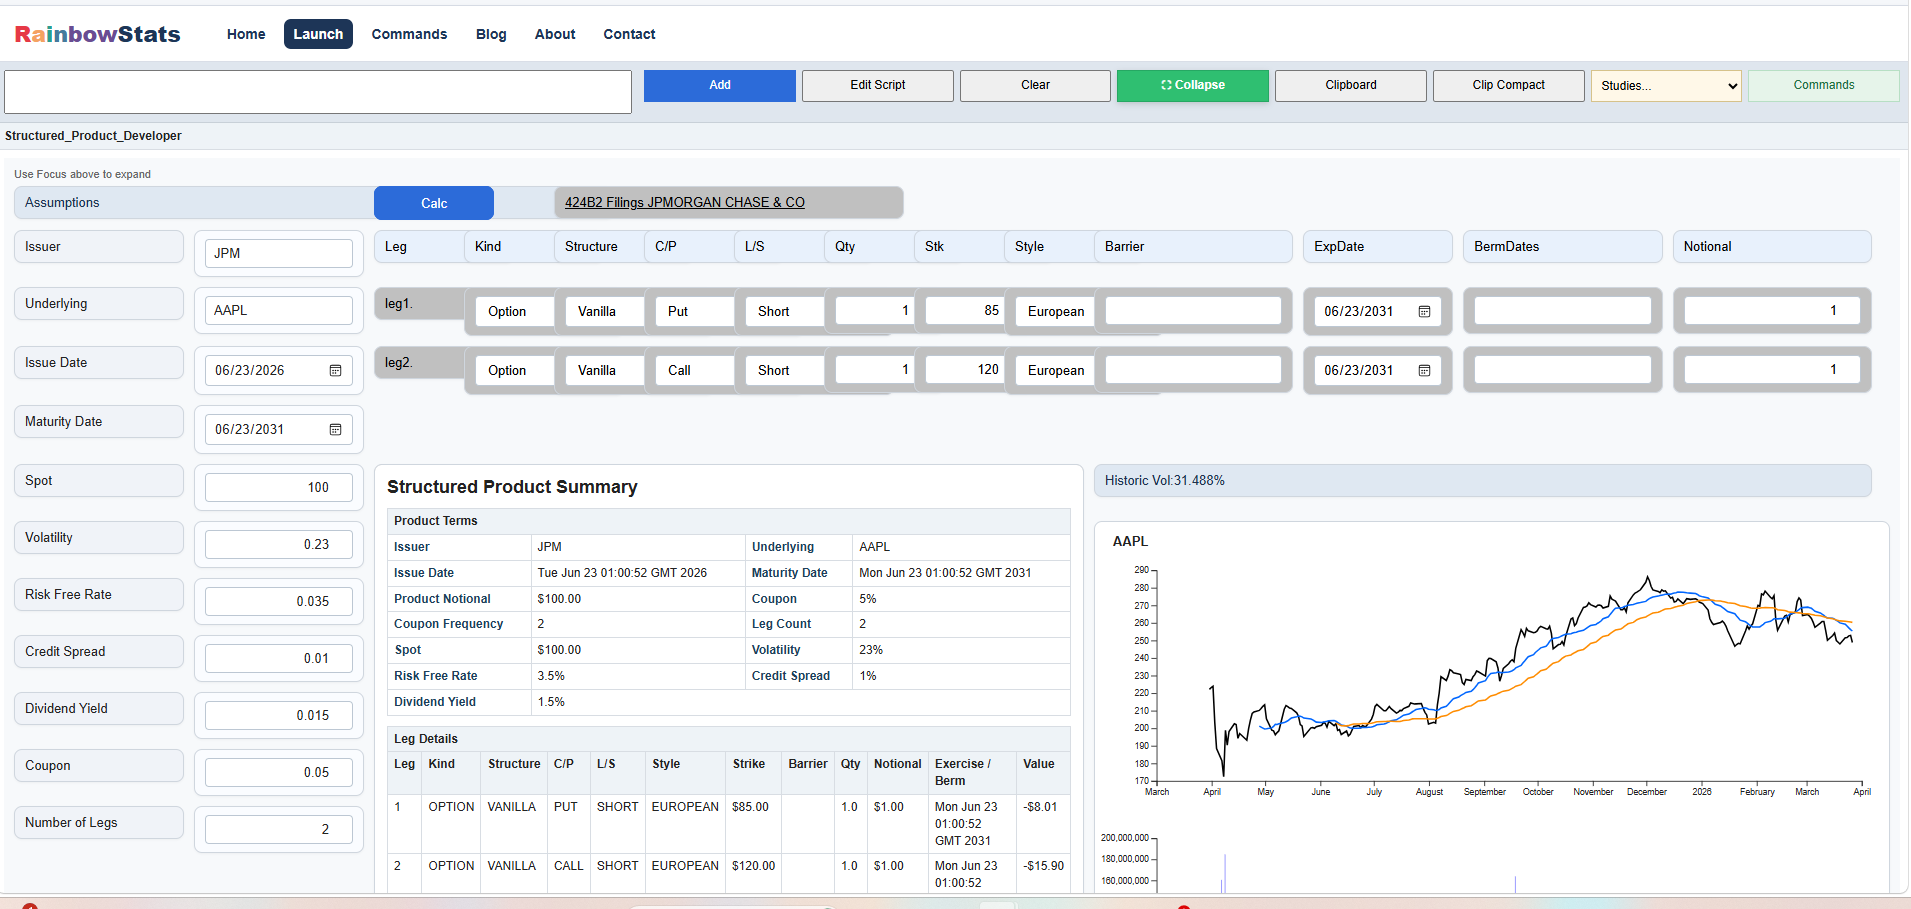Screen dimensions: 1911x909
Task: Open calendar picker for Issue Date
Action: [x=335, y=370]
